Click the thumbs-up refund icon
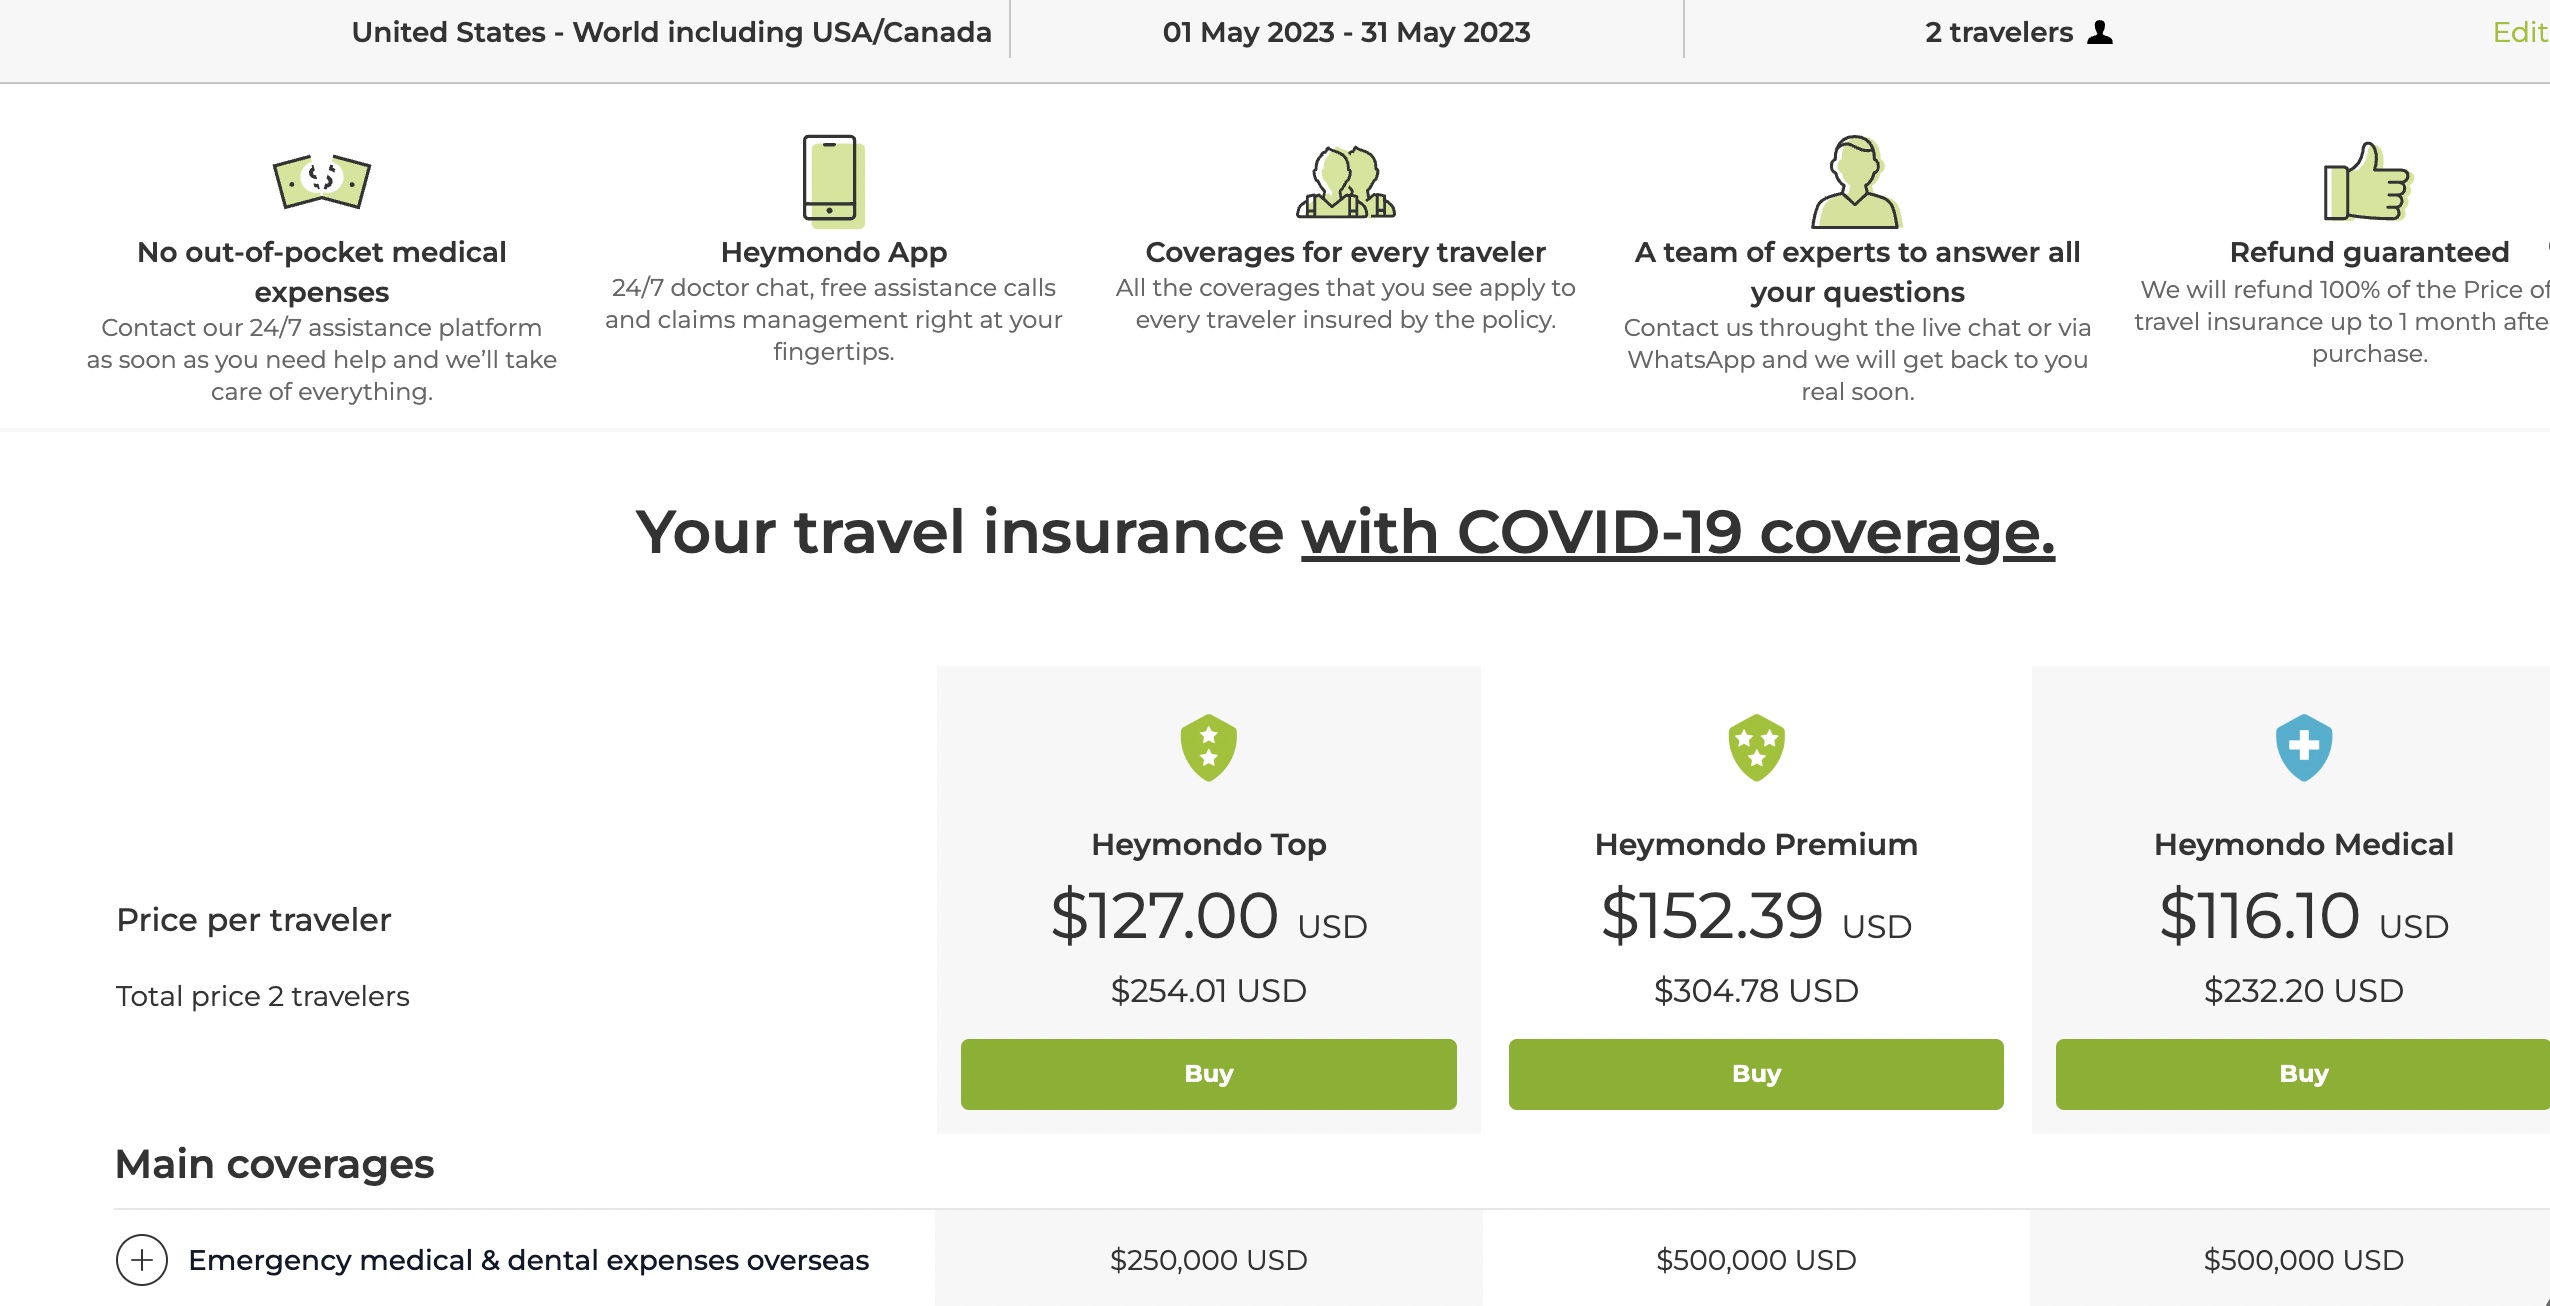 (2369, 182)
